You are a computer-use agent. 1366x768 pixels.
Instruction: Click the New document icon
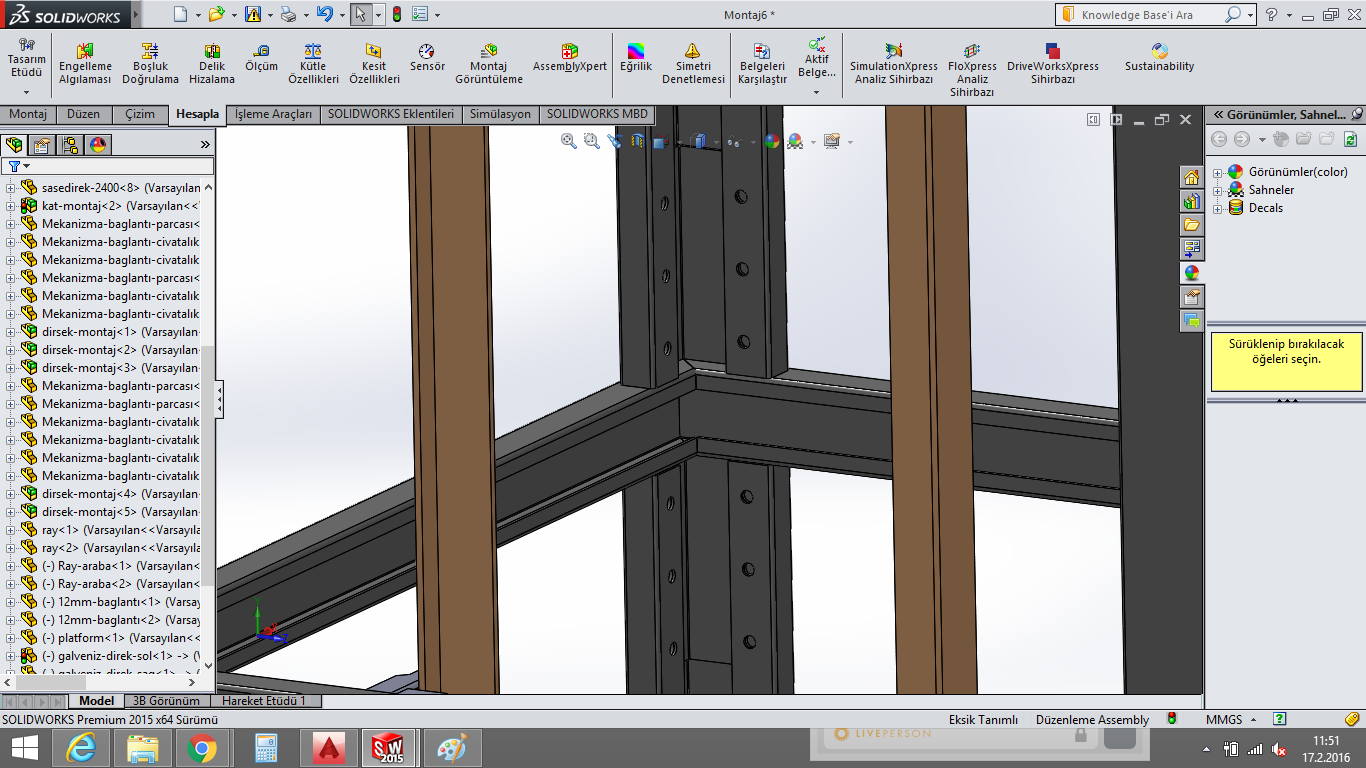point(180,15)
